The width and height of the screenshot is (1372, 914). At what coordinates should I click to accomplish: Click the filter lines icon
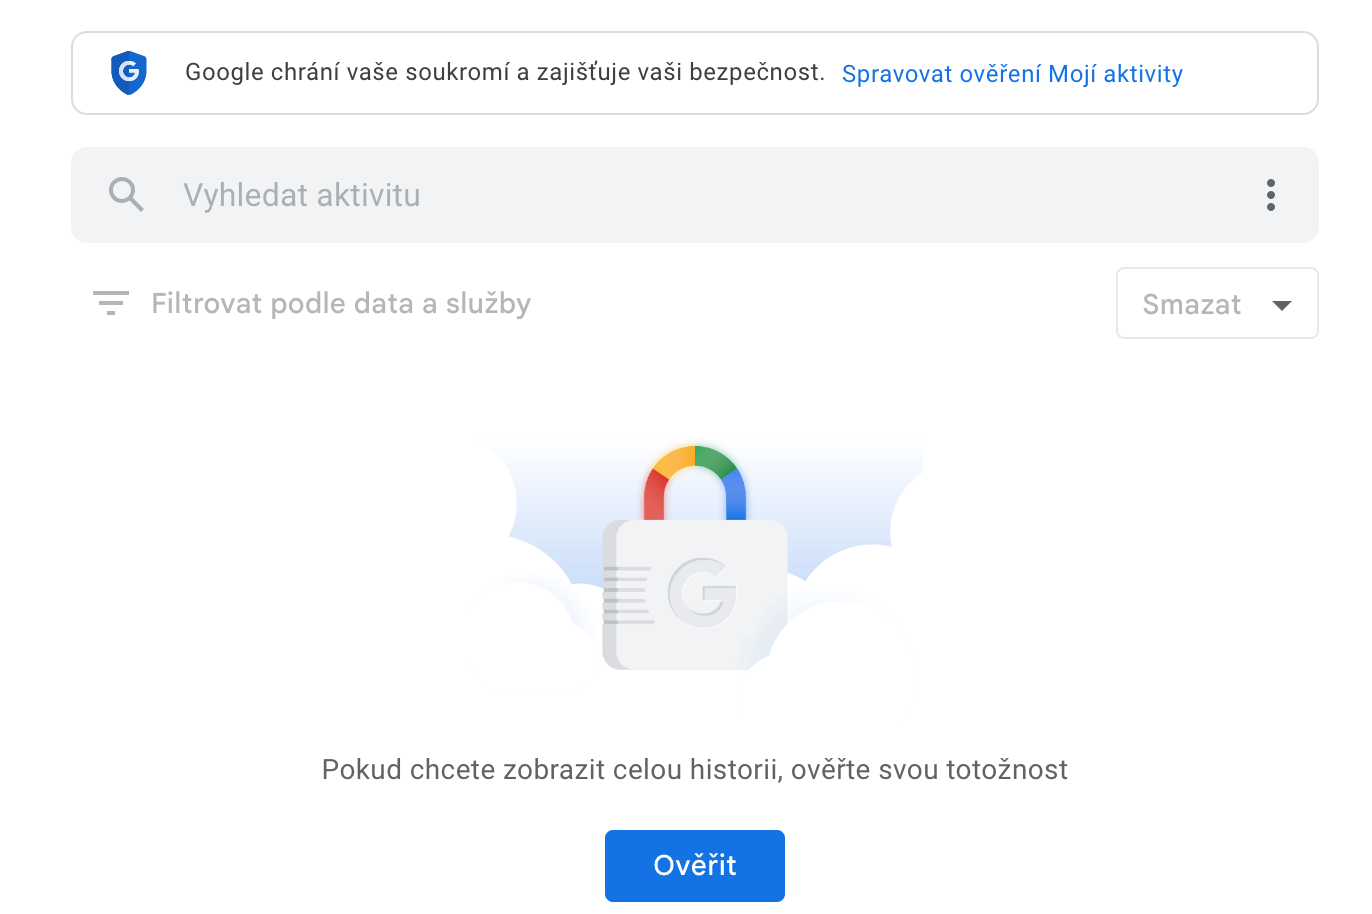[110, 303]
